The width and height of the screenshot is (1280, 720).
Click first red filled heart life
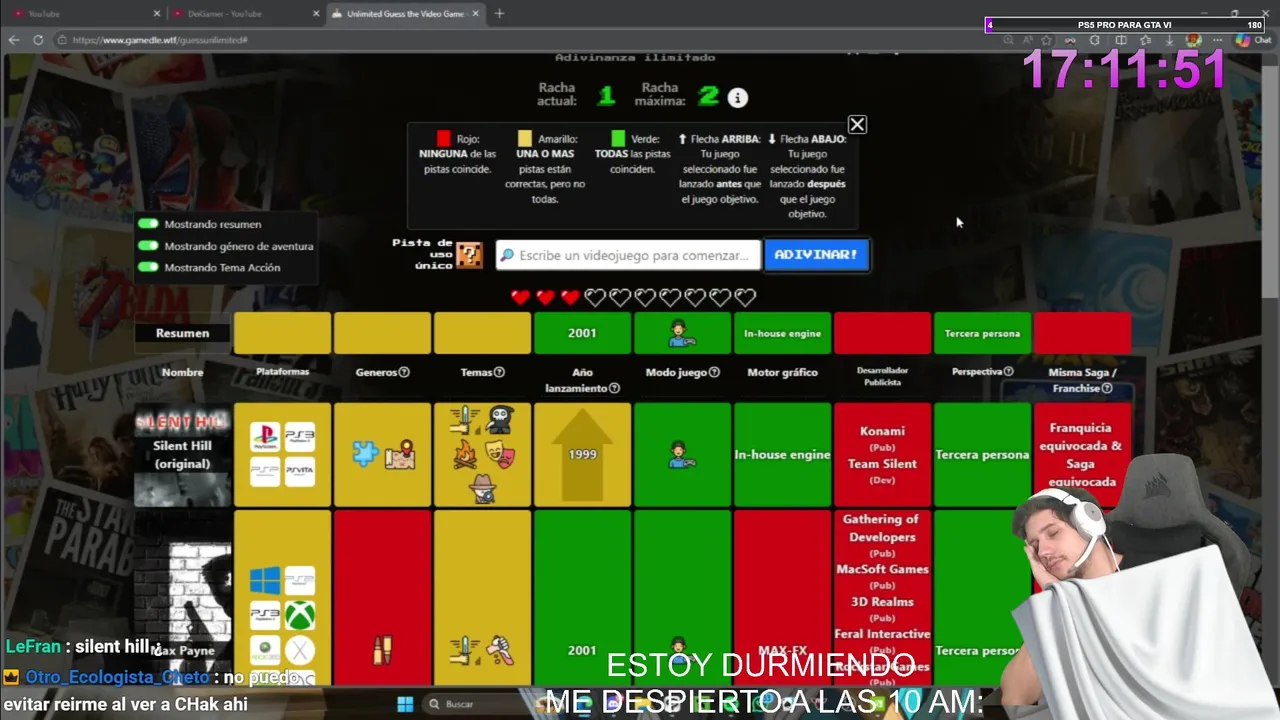point(520,297)
